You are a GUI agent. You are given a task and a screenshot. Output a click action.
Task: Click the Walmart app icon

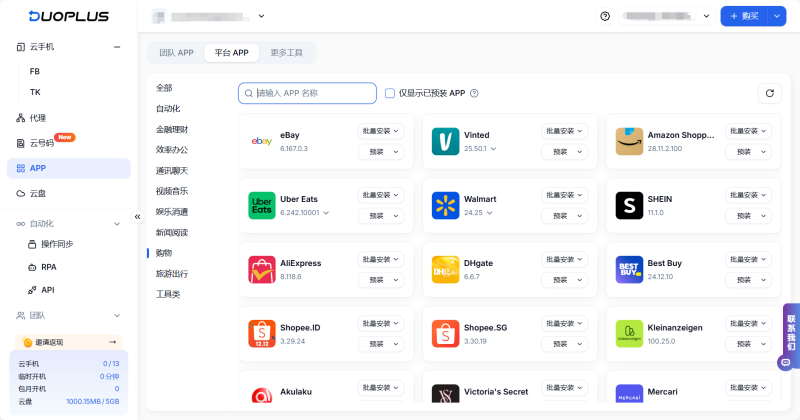click(445, 206)
